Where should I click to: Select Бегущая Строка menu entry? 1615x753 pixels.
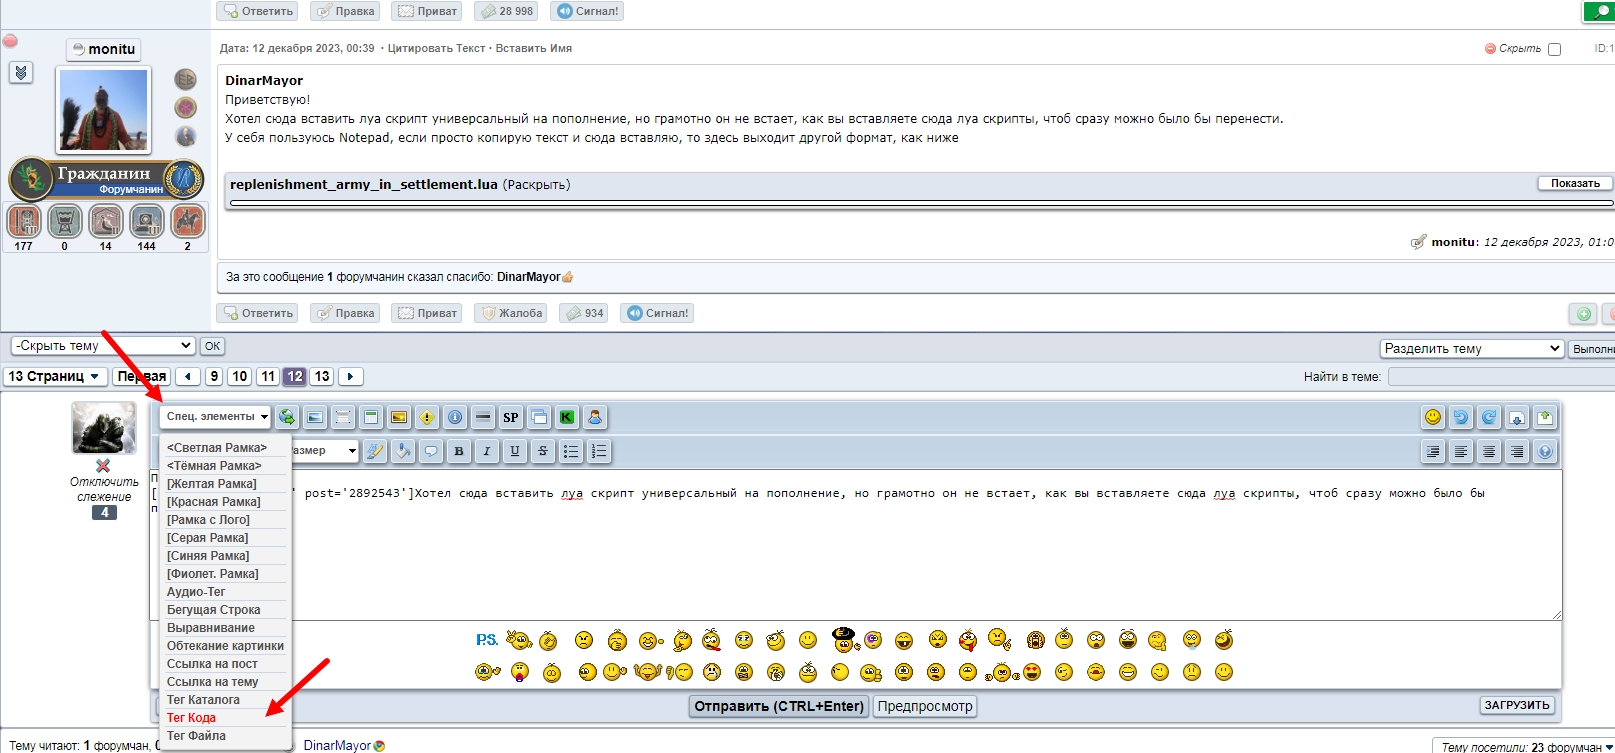(x=213, y=609)
